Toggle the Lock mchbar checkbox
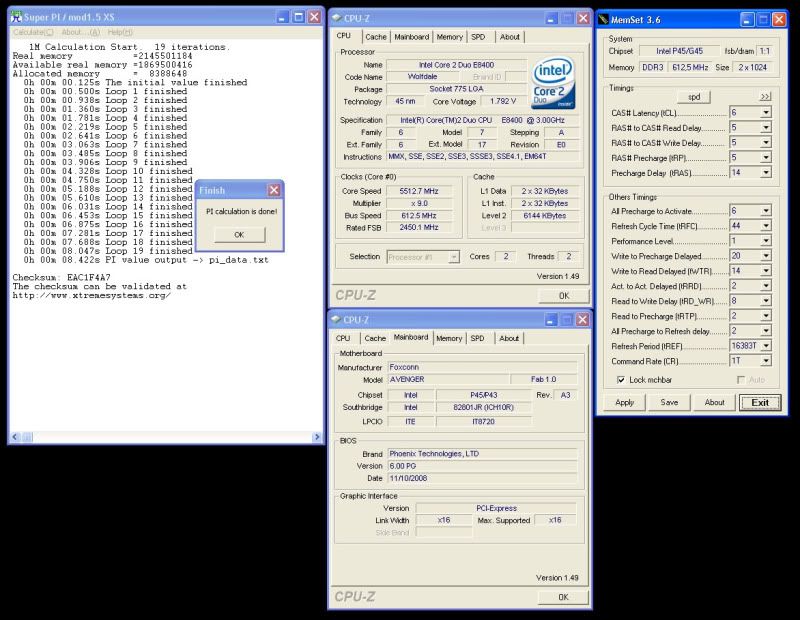 (621, 380)
